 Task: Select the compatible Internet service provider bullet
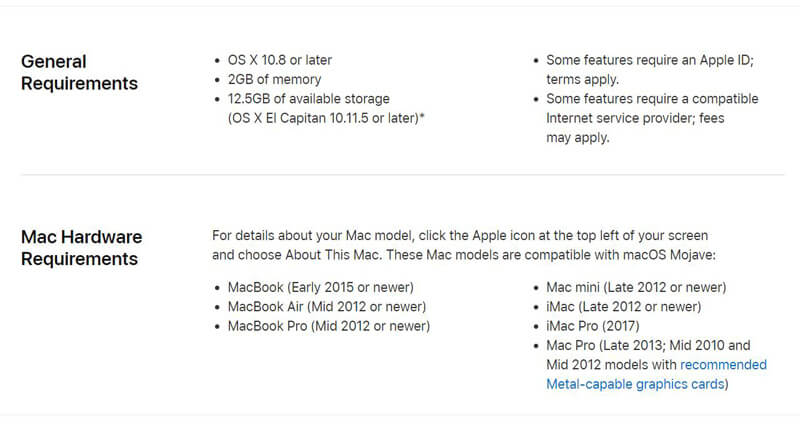pyautogui.click(x=652, y=118)
